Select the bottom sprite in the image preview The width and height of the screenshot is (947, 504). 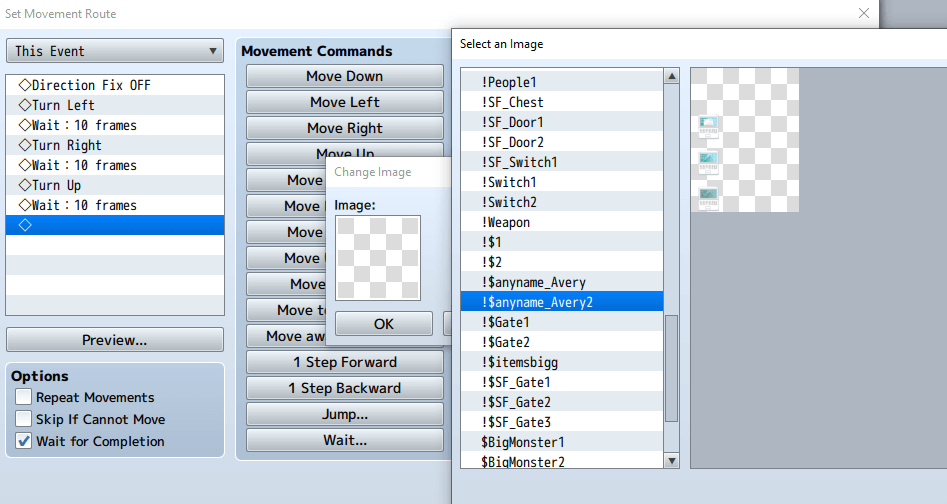pyautogui.click(x=709, y=197)
